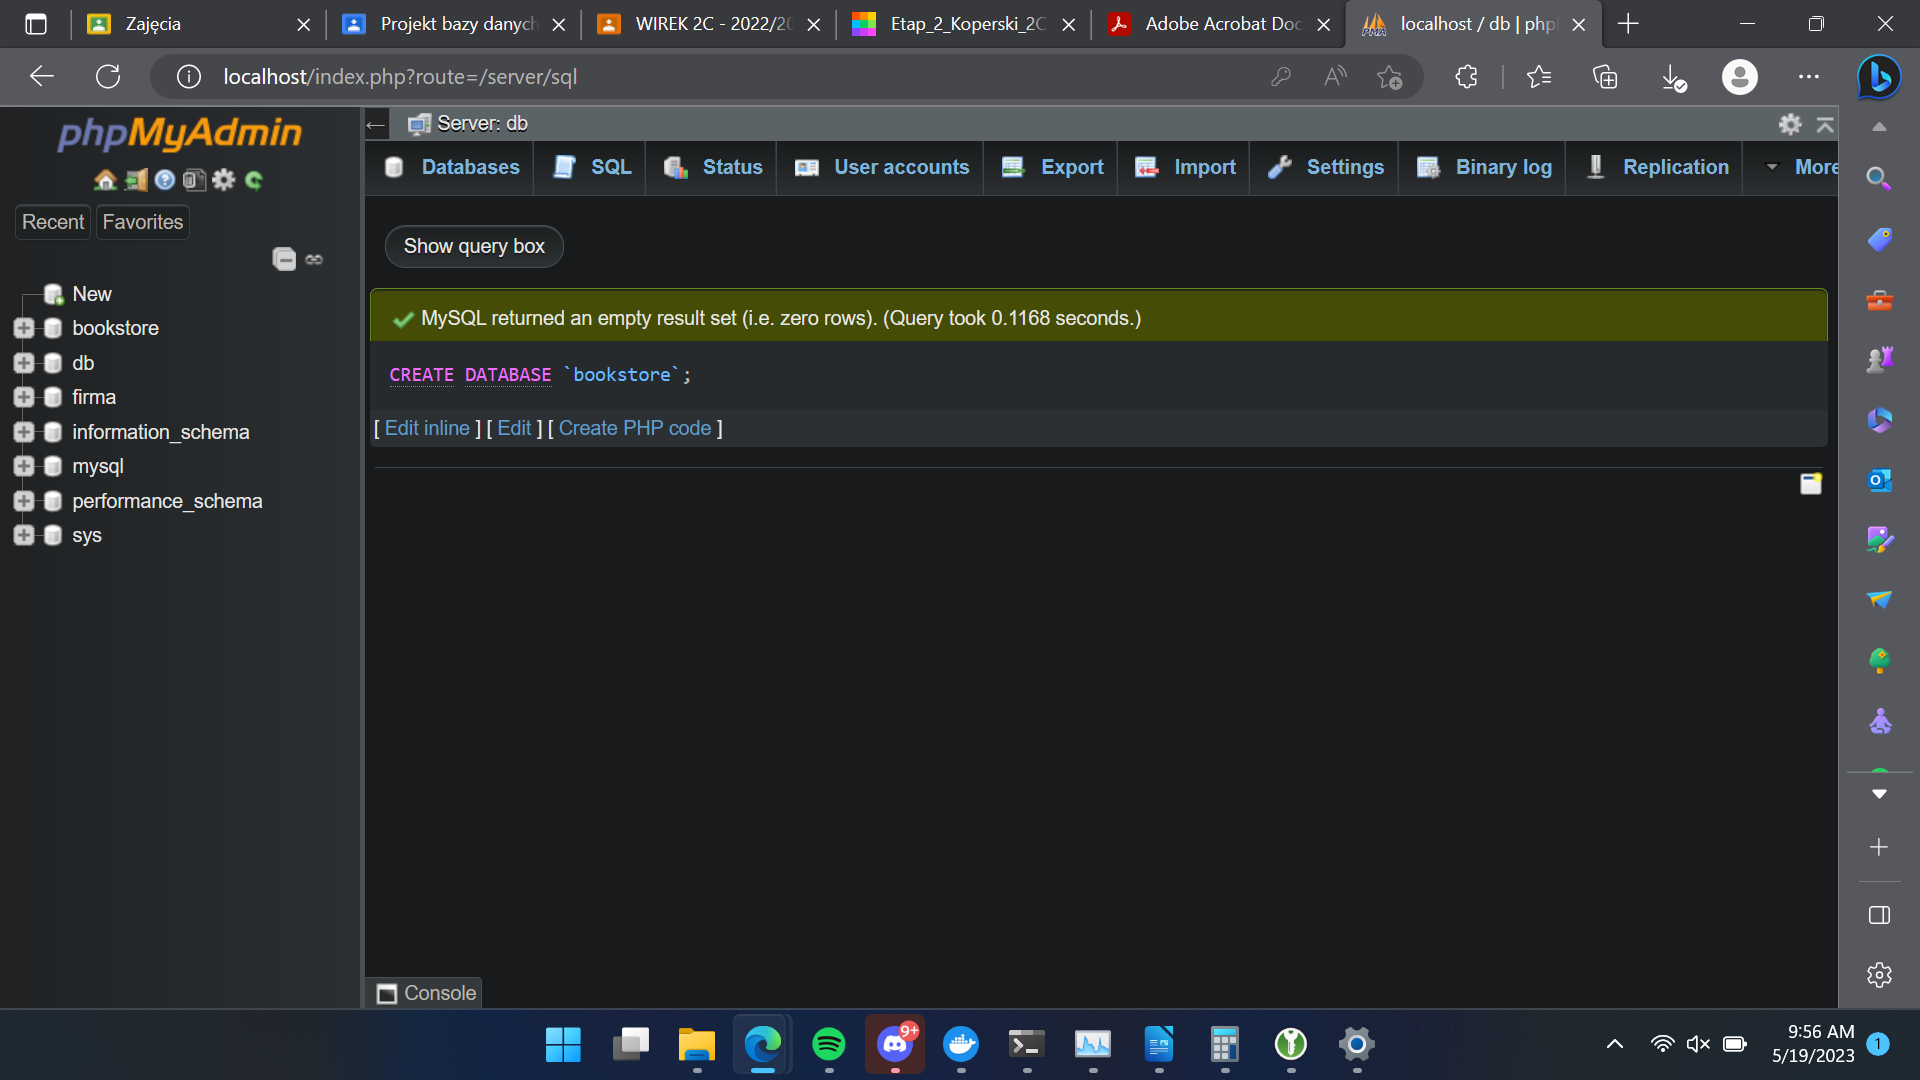Open Edge sidebar search icon

click(1879, 179)
